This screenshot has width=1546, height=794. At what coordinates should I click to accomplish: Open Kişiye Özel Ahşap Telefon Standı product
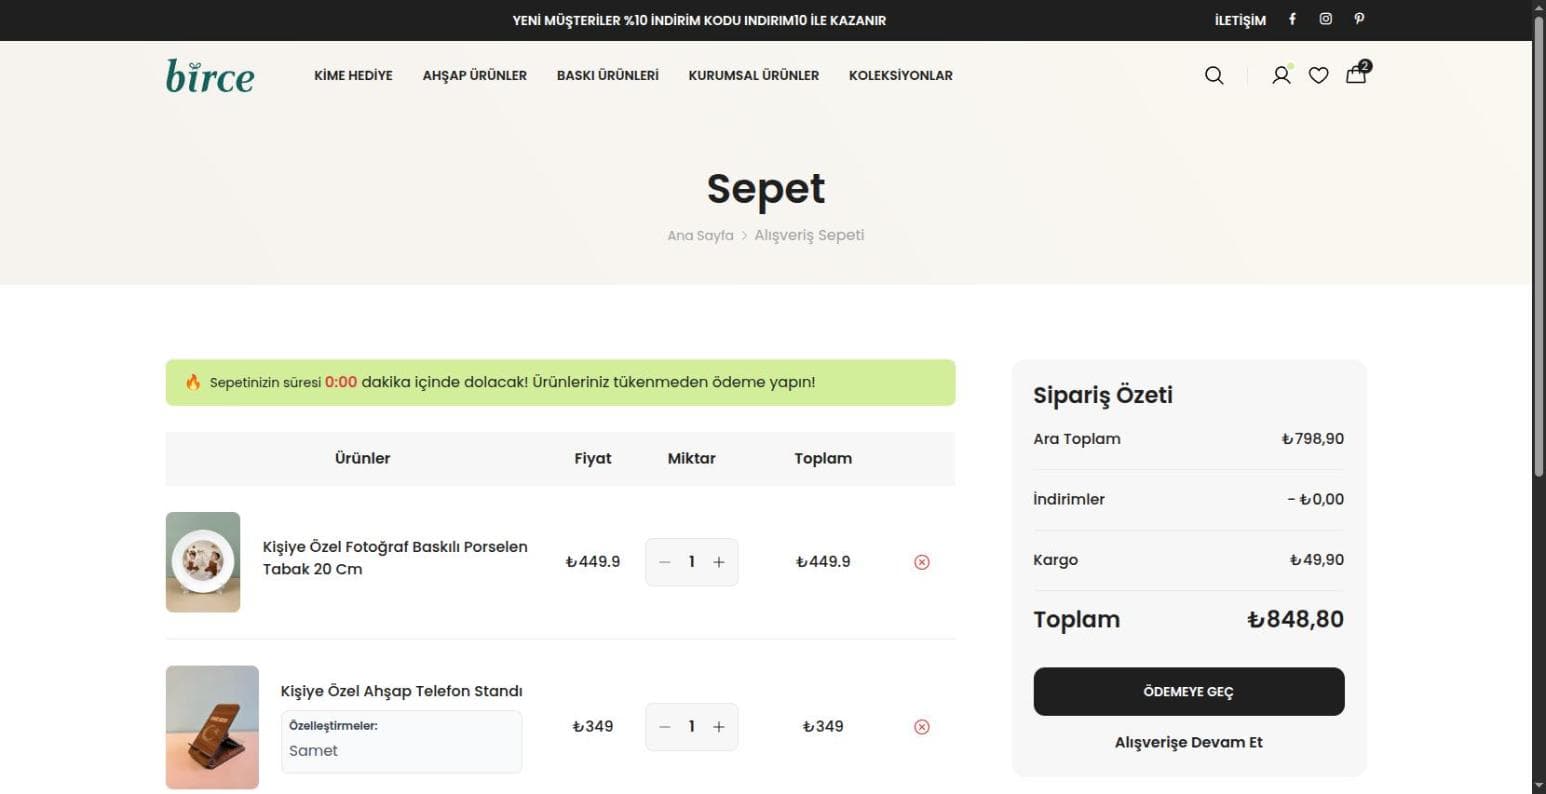[401, 691]
